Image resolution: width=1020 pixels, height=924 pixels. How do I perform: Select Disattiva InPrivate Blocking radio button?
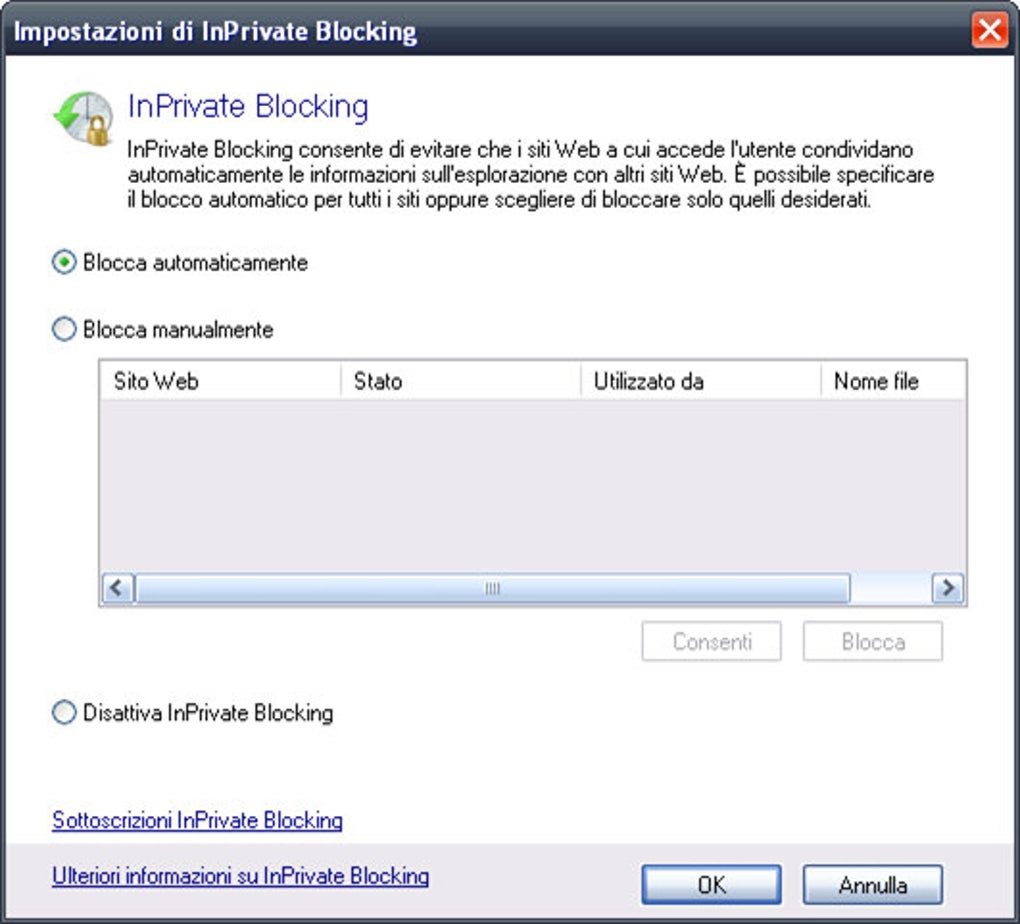pos(64,713)
